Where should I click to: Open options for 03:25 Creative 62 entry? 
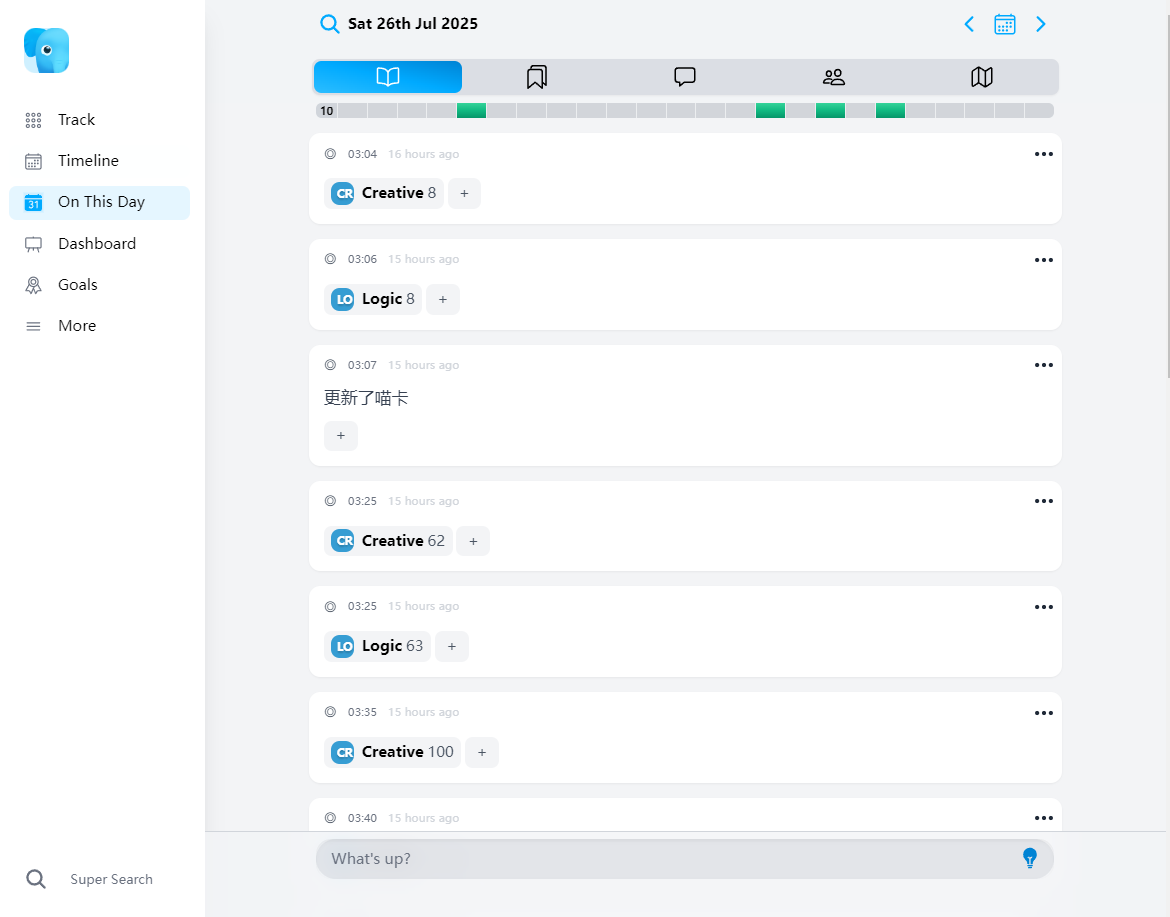(x=1043, y=501)
